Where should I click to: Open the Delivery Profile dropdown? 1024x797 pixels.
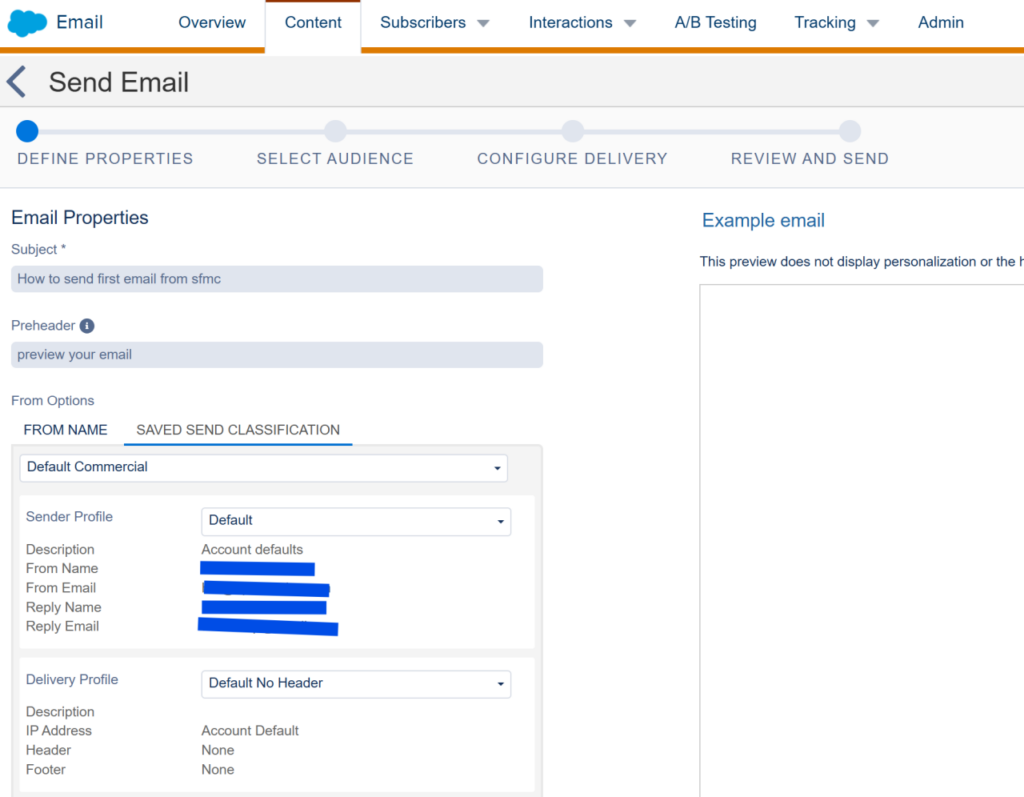click(x=356, y=684)
